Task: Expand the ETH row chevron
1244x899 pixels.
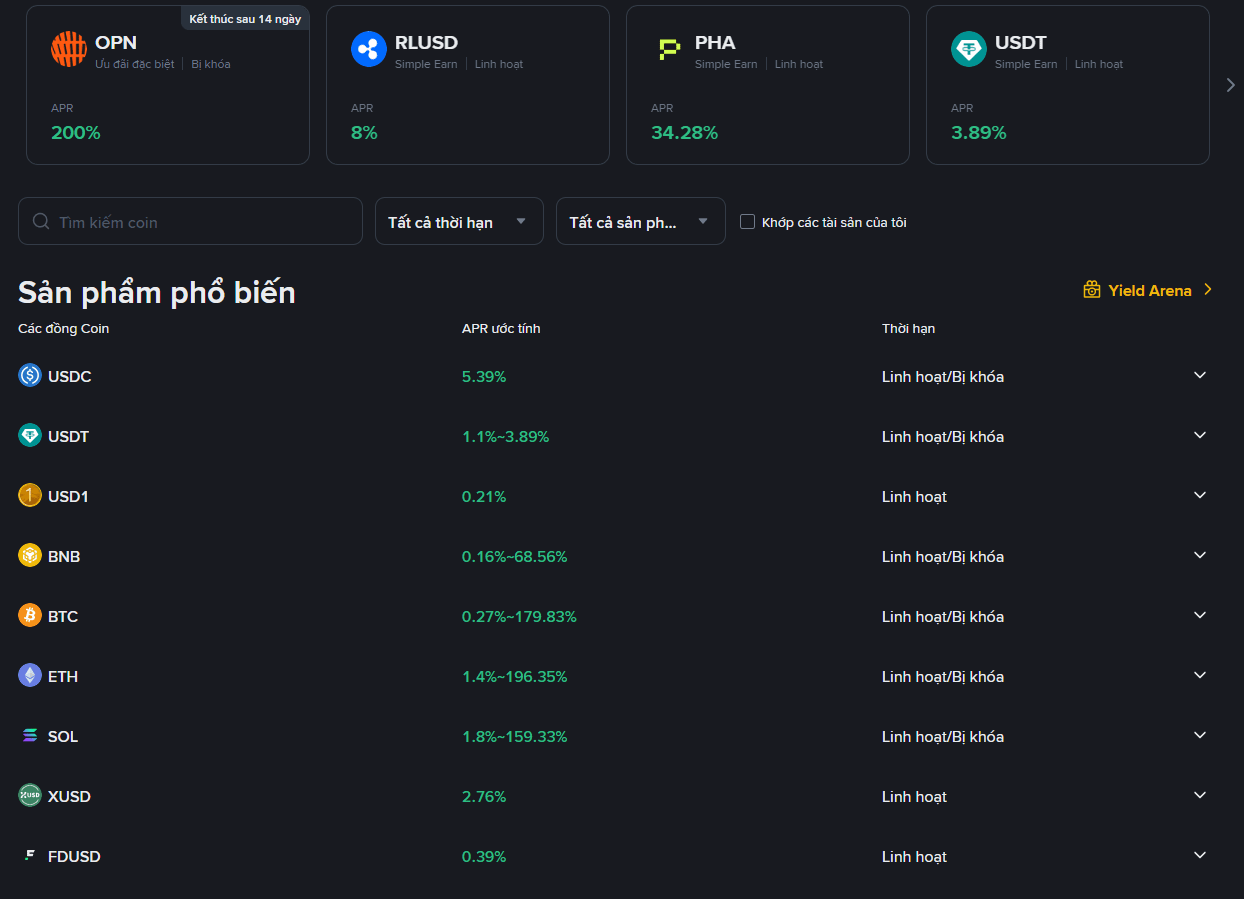Action: 1200,675
